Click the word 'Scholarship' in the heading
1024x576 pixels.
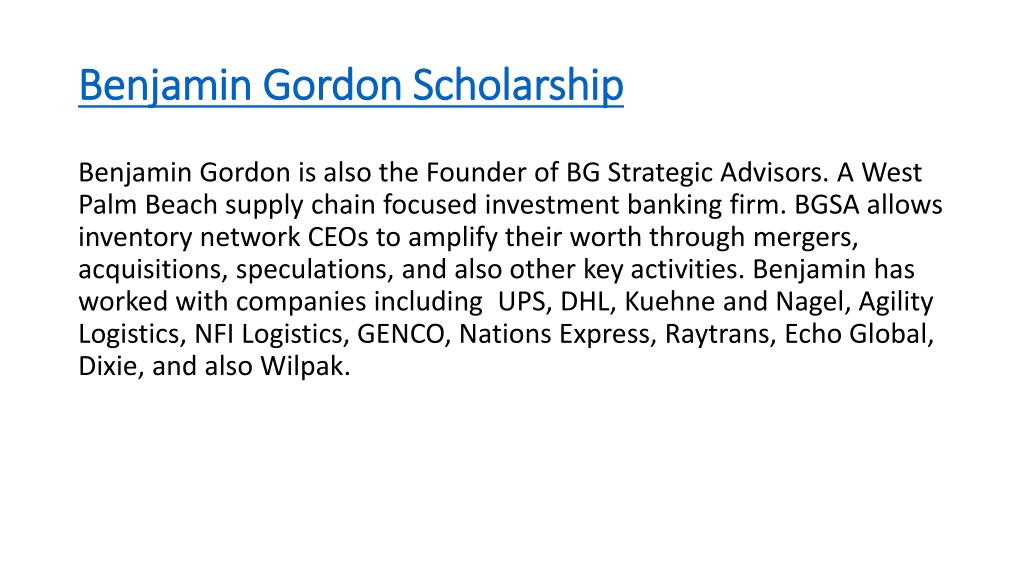click(x=517, y=86)
